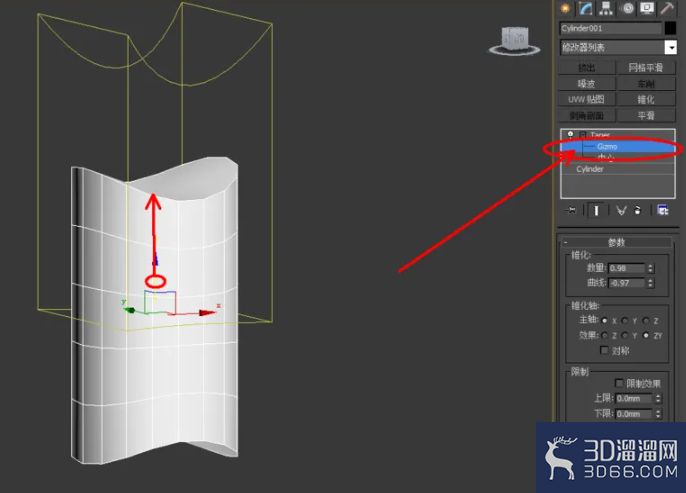Select Gizmo sub-object in modifier stack

[x=618, y=147]
